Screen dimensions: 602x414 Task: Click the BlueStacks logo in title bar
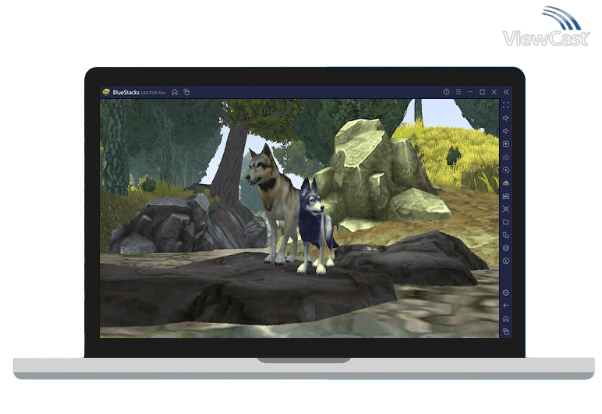tap(106, 92)
